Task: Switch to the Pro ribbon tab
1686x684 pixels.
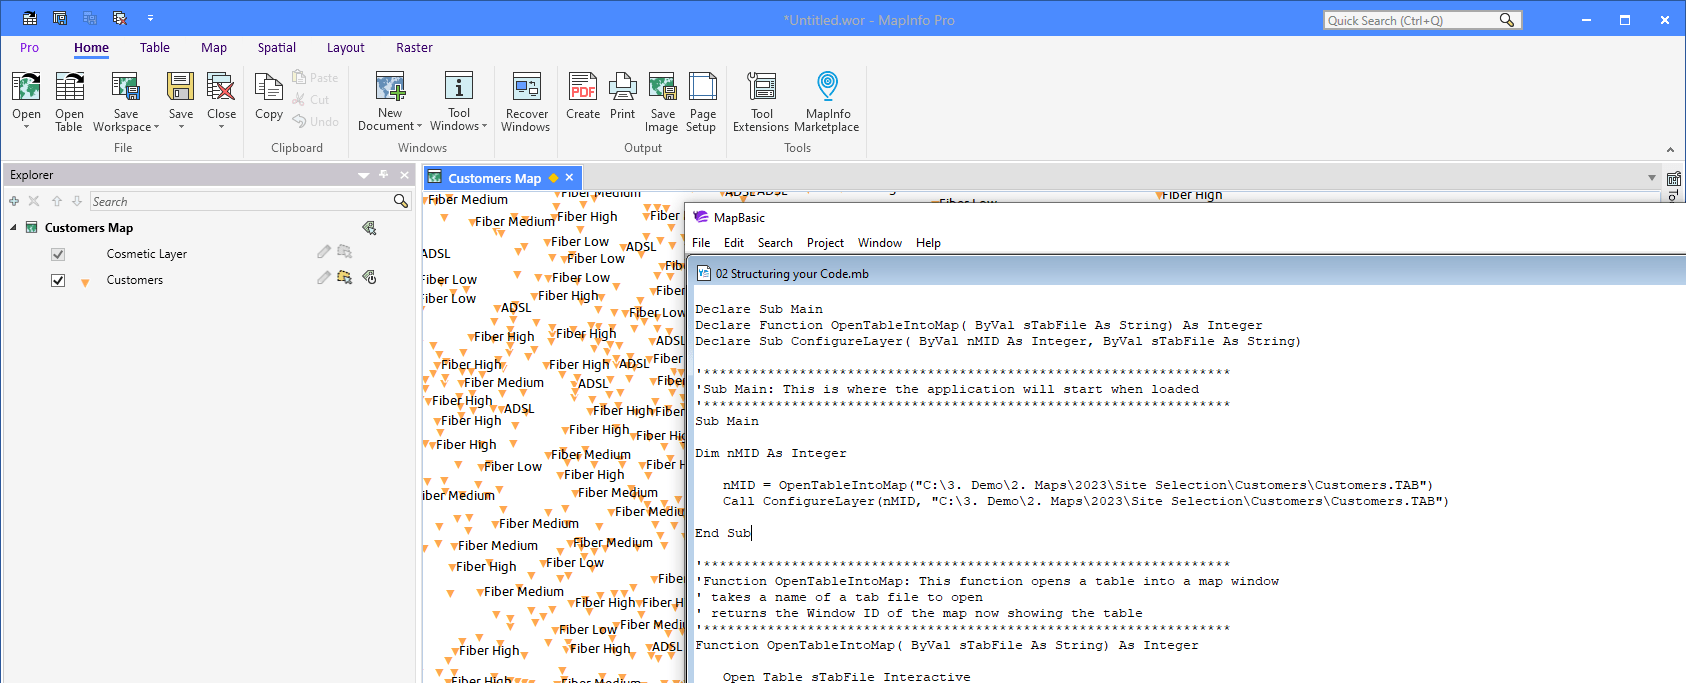Action: 29,47
